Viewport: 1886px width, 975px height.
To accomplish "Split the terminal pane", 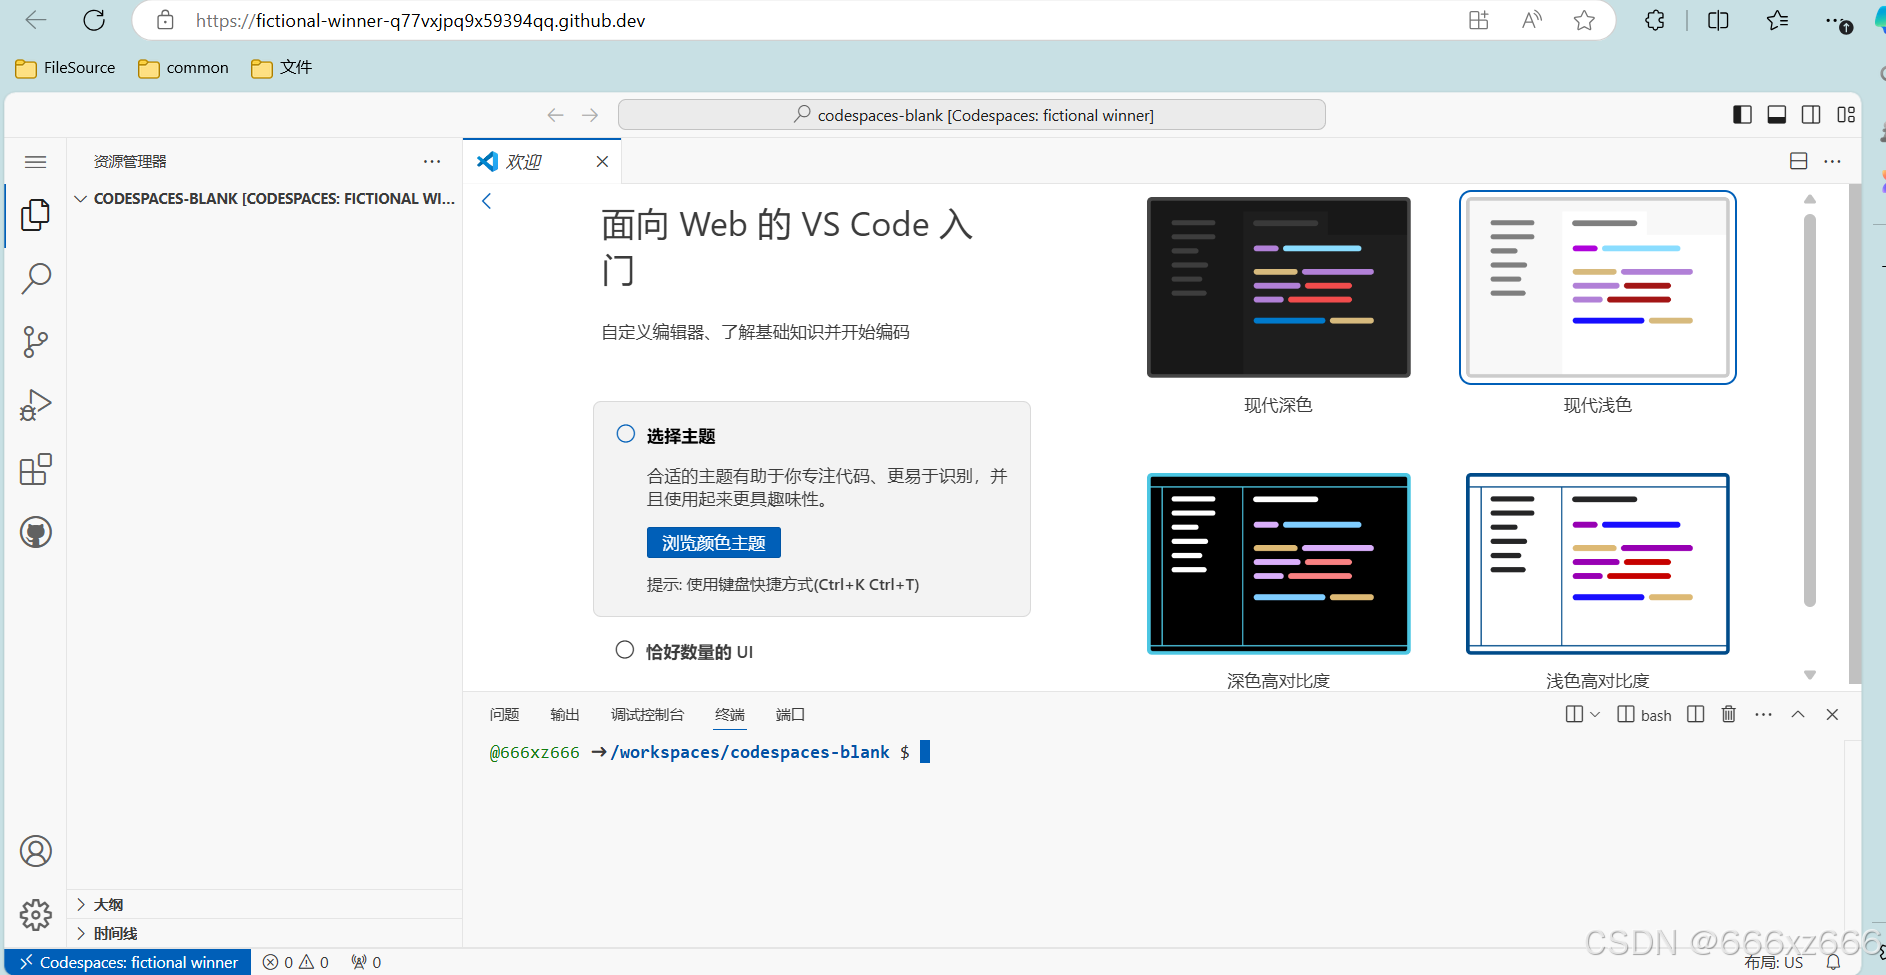I will click(x=1695, y=714).
